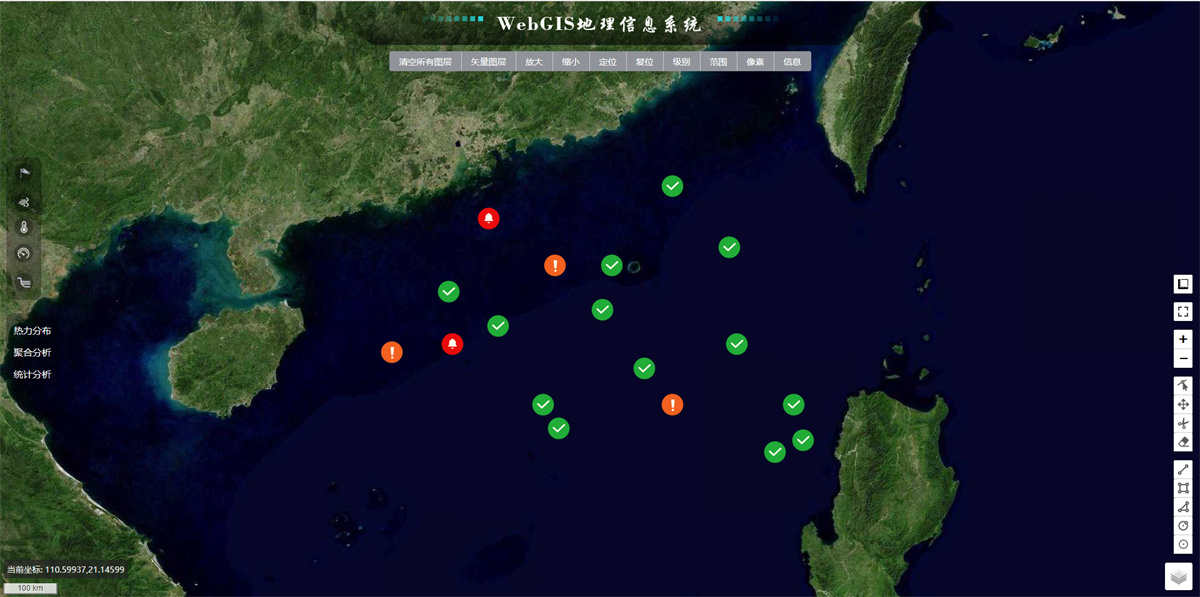This screenshot has height=597, width=1200.
Task: Click the red bell marker near Guangdong coast
Action: point(488,218)
